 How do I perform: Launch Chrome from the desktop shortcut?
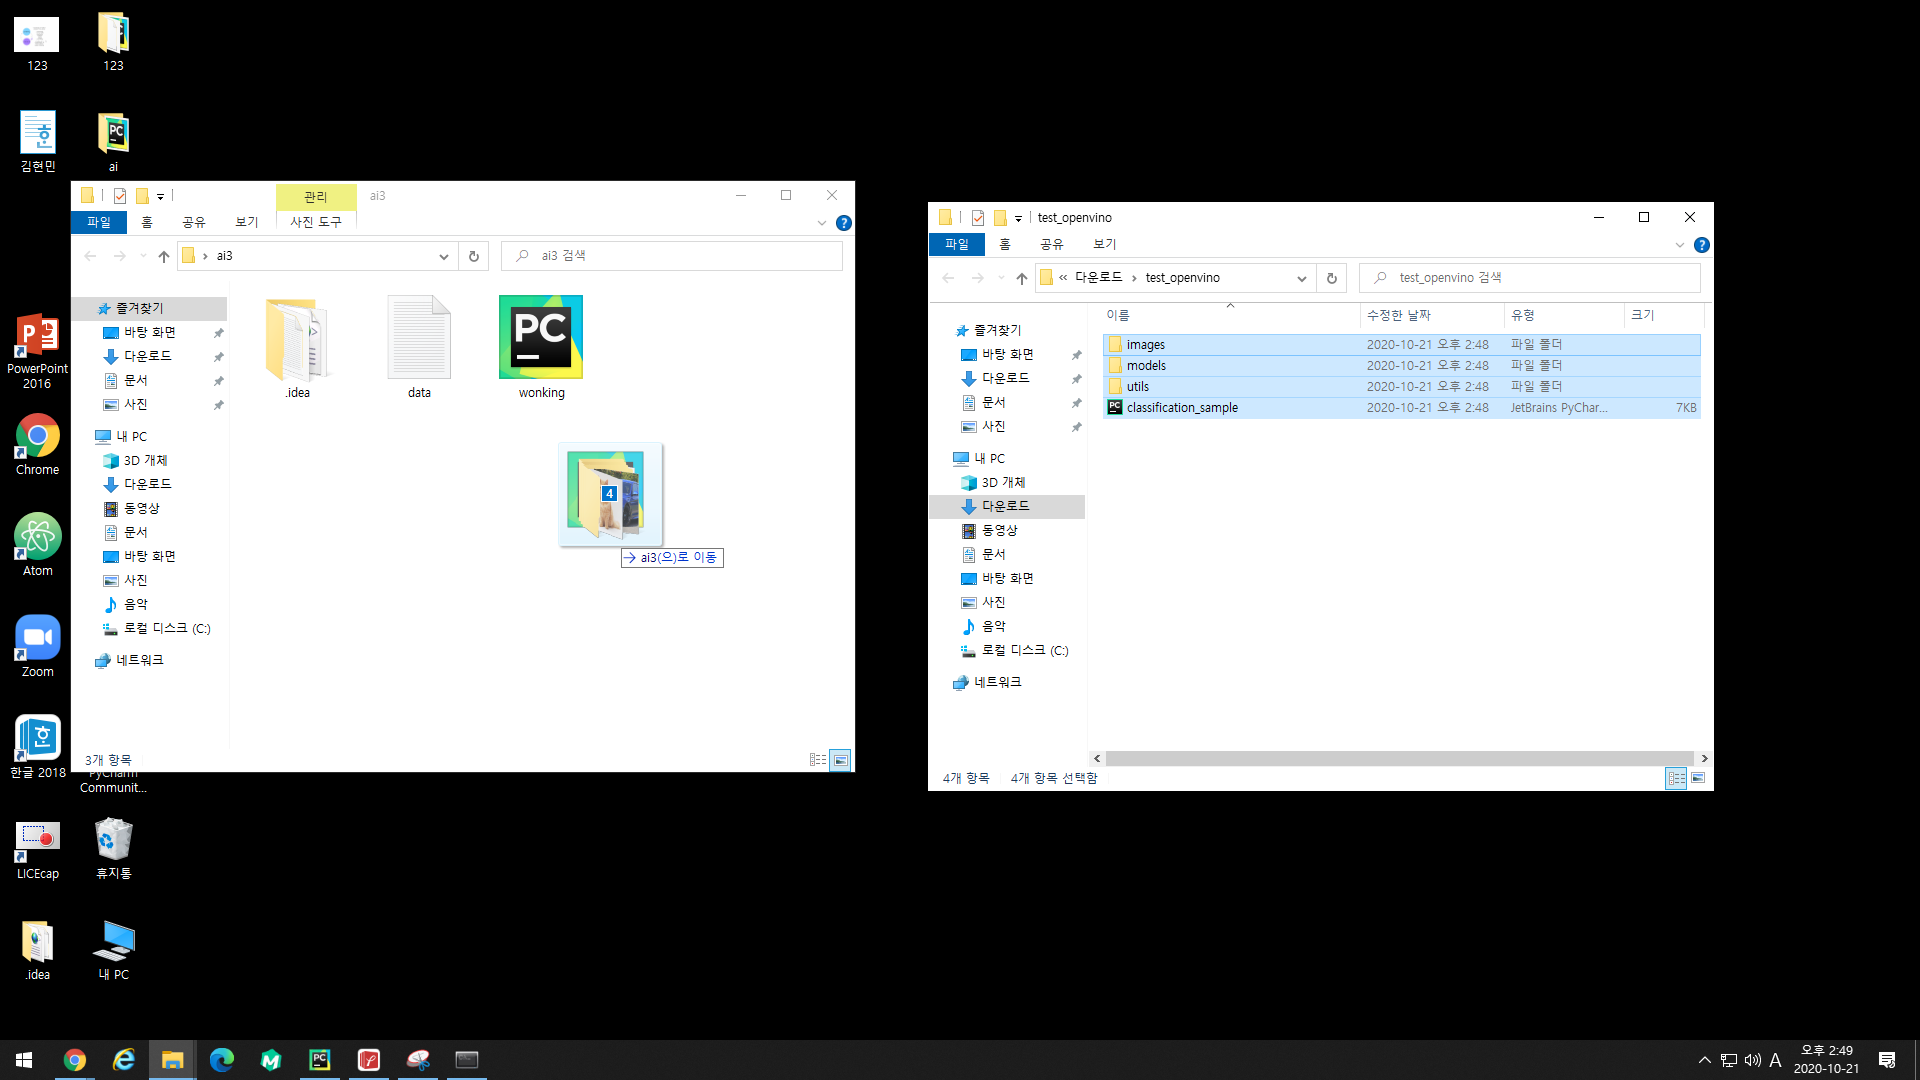pyautogui.click(x=37, y=437)
